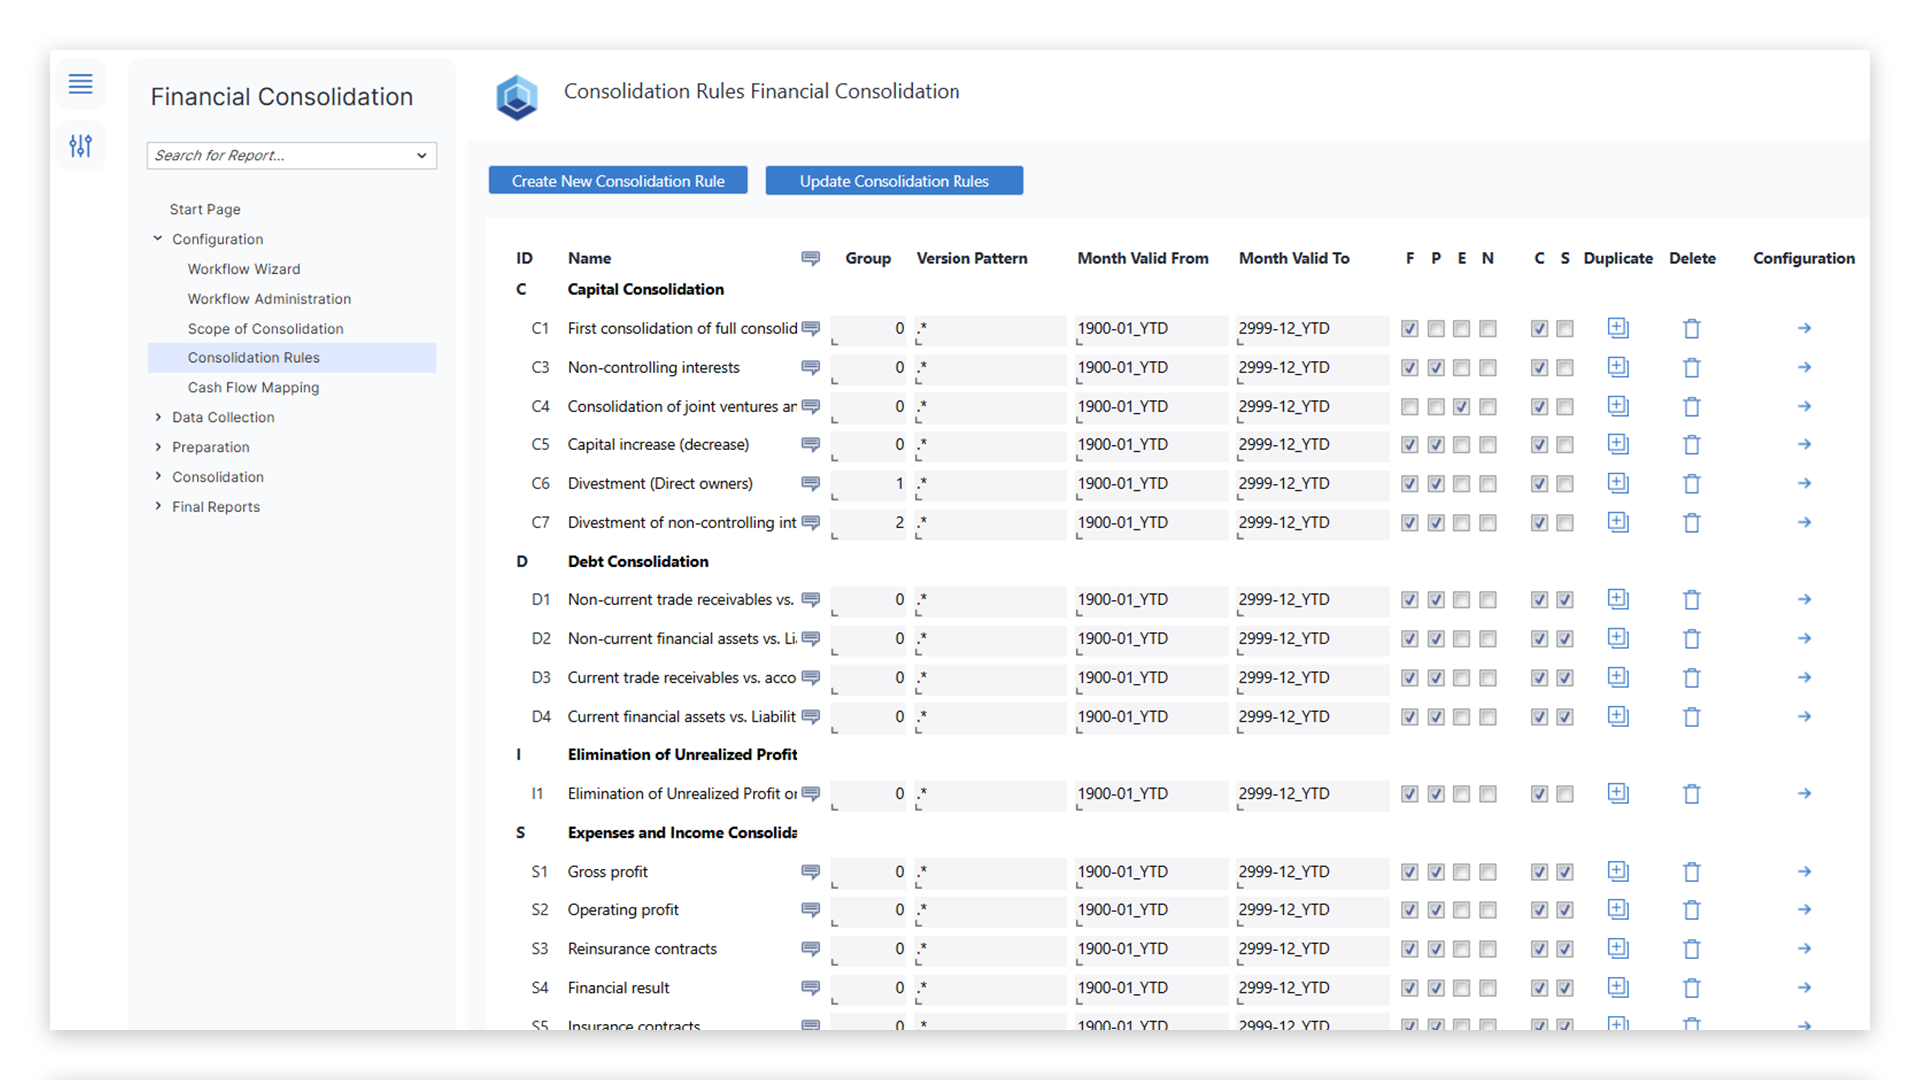The width and height of the screenshot is (1920, 1080).
Task: Click the Group input field for C6 Divestment
Action: [x=868, y=484]
